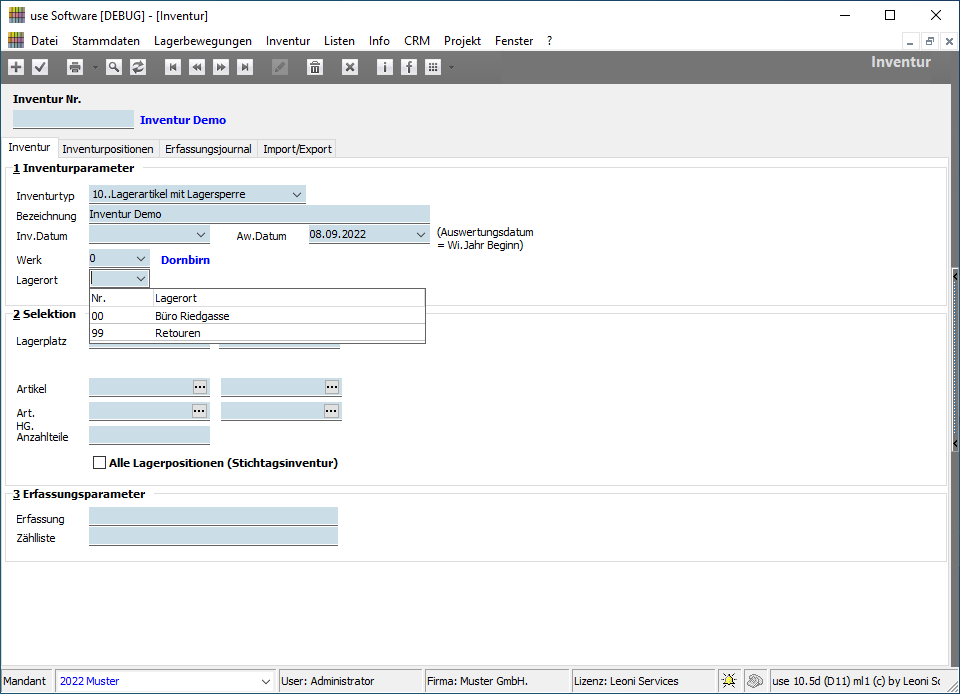Open lookup for first Art. HG. field

click(200, 411)
